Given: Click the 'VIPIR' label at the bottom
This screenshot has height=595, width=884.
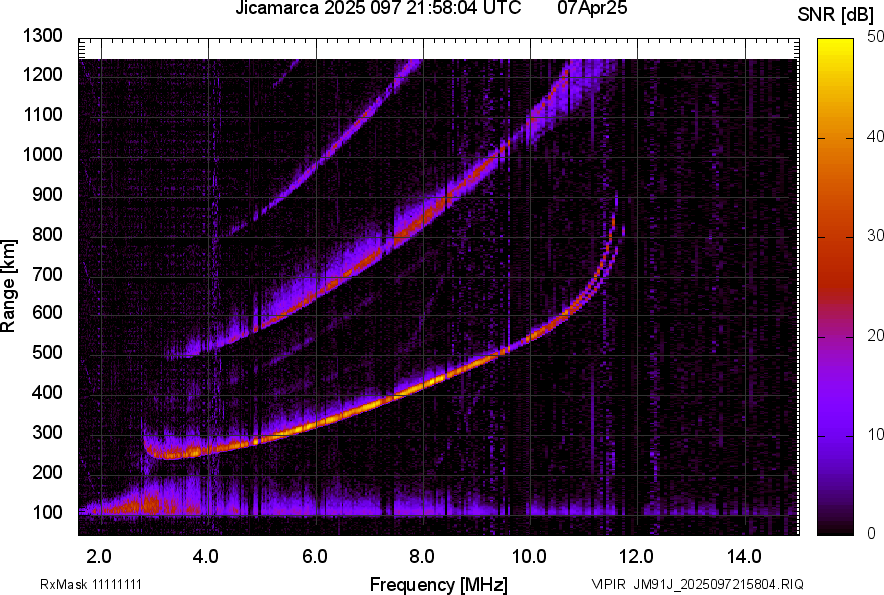Looking at the screenshot, I should click(609, 584).
